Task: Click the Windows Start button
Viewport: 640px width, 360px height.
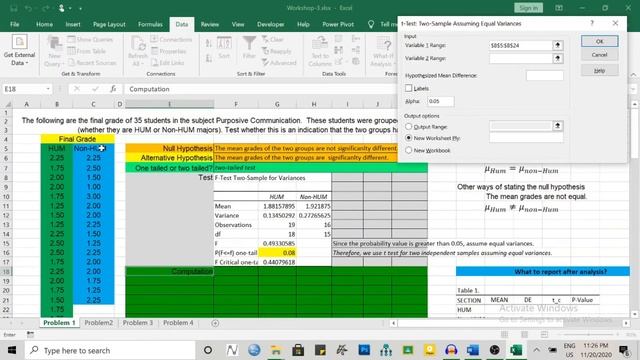Action: pyautogui.click(x=12, y=350)
